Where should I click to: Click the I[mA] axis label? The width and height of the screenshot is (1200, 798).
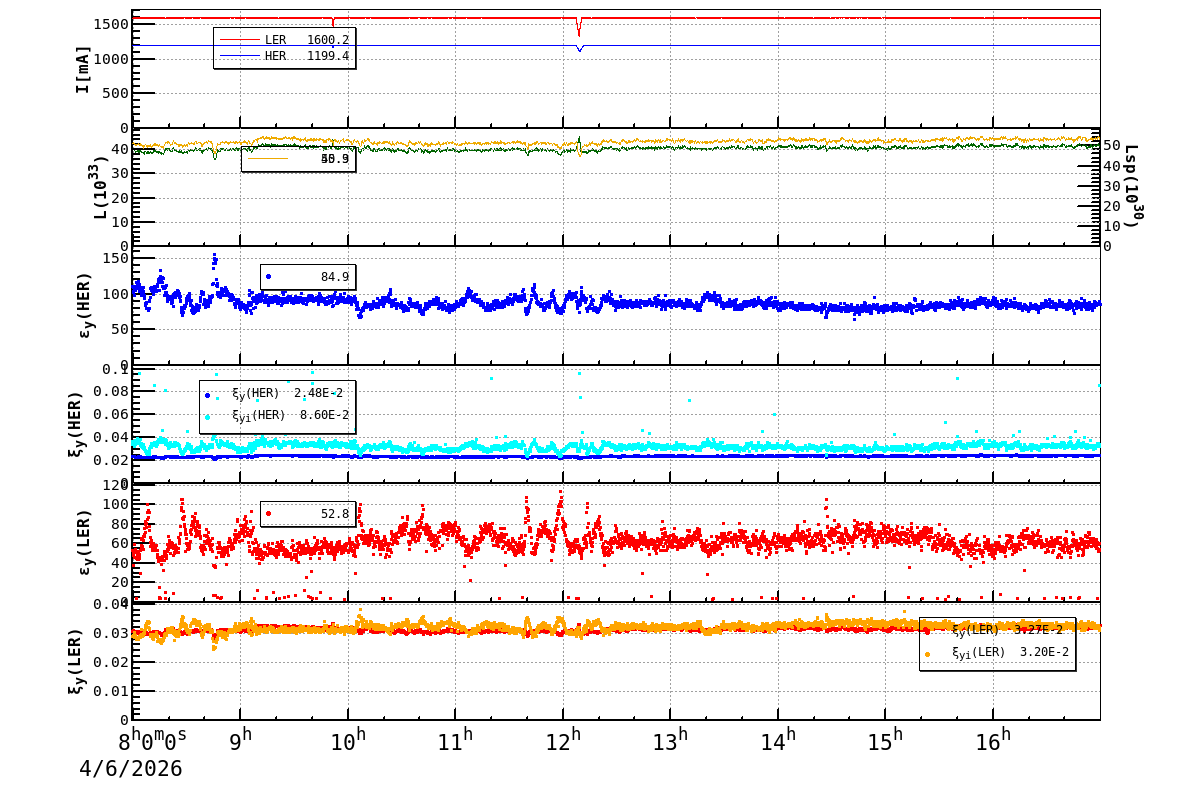point(83,69)
